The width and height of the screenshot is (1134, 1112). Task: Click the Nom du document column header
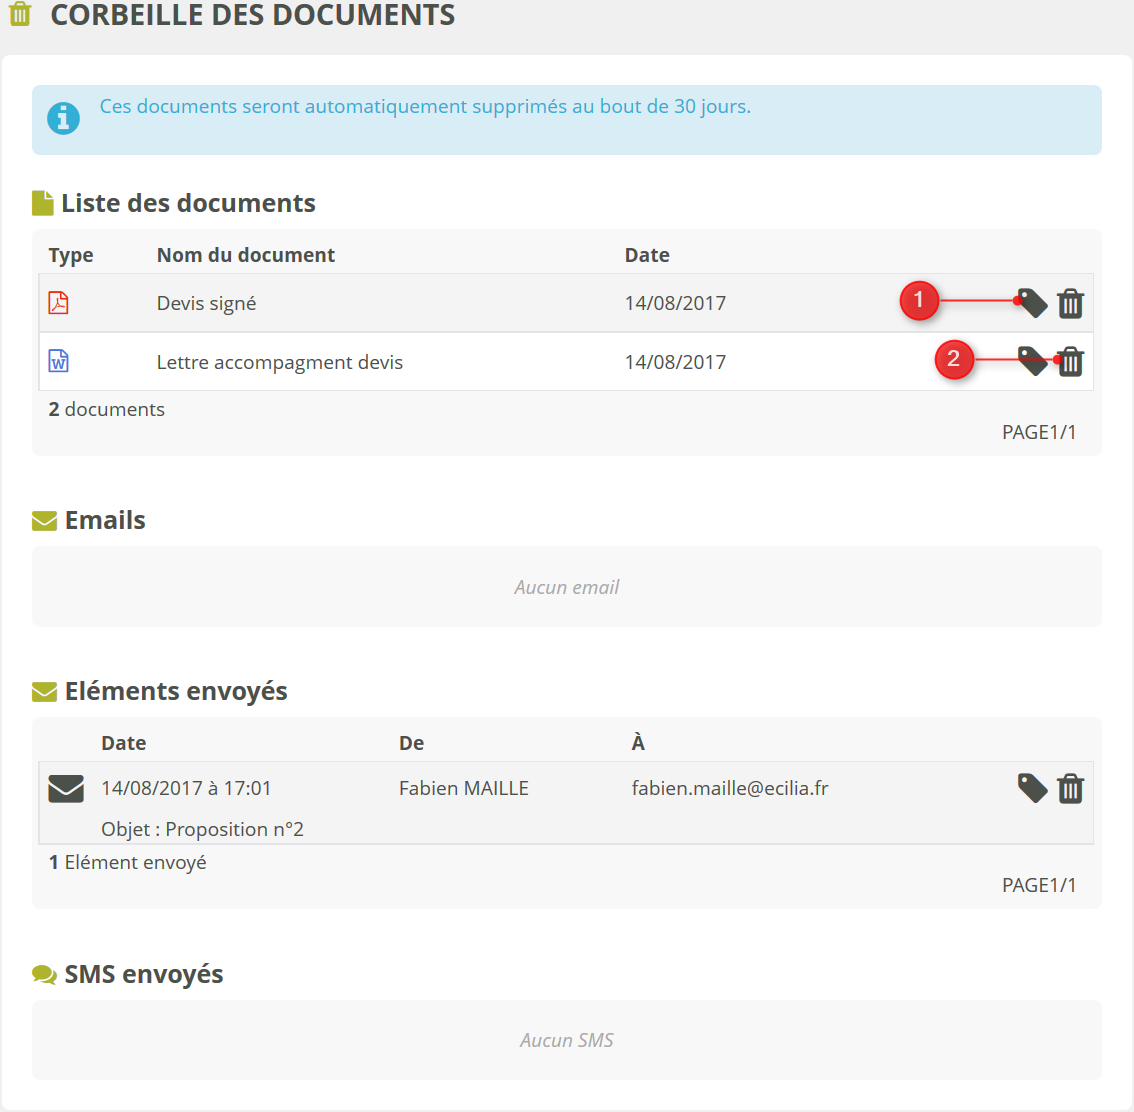click(x=246, y=255)
